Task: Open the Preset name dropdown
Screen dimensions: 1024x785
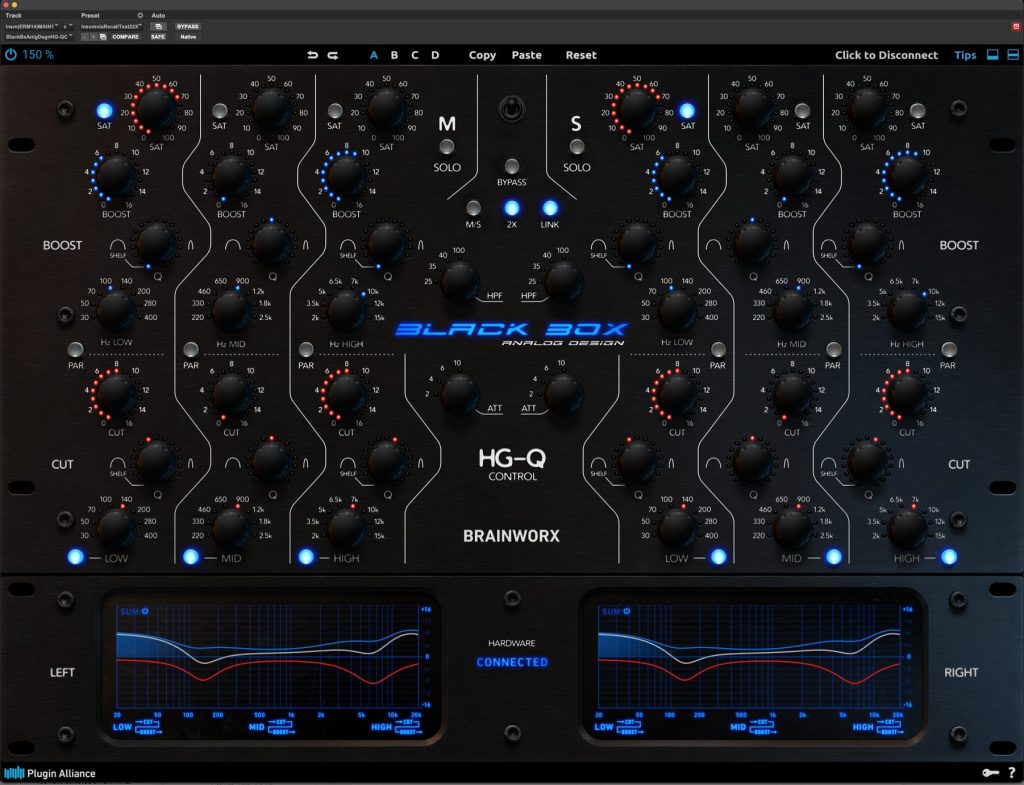Action: point(110,26)
